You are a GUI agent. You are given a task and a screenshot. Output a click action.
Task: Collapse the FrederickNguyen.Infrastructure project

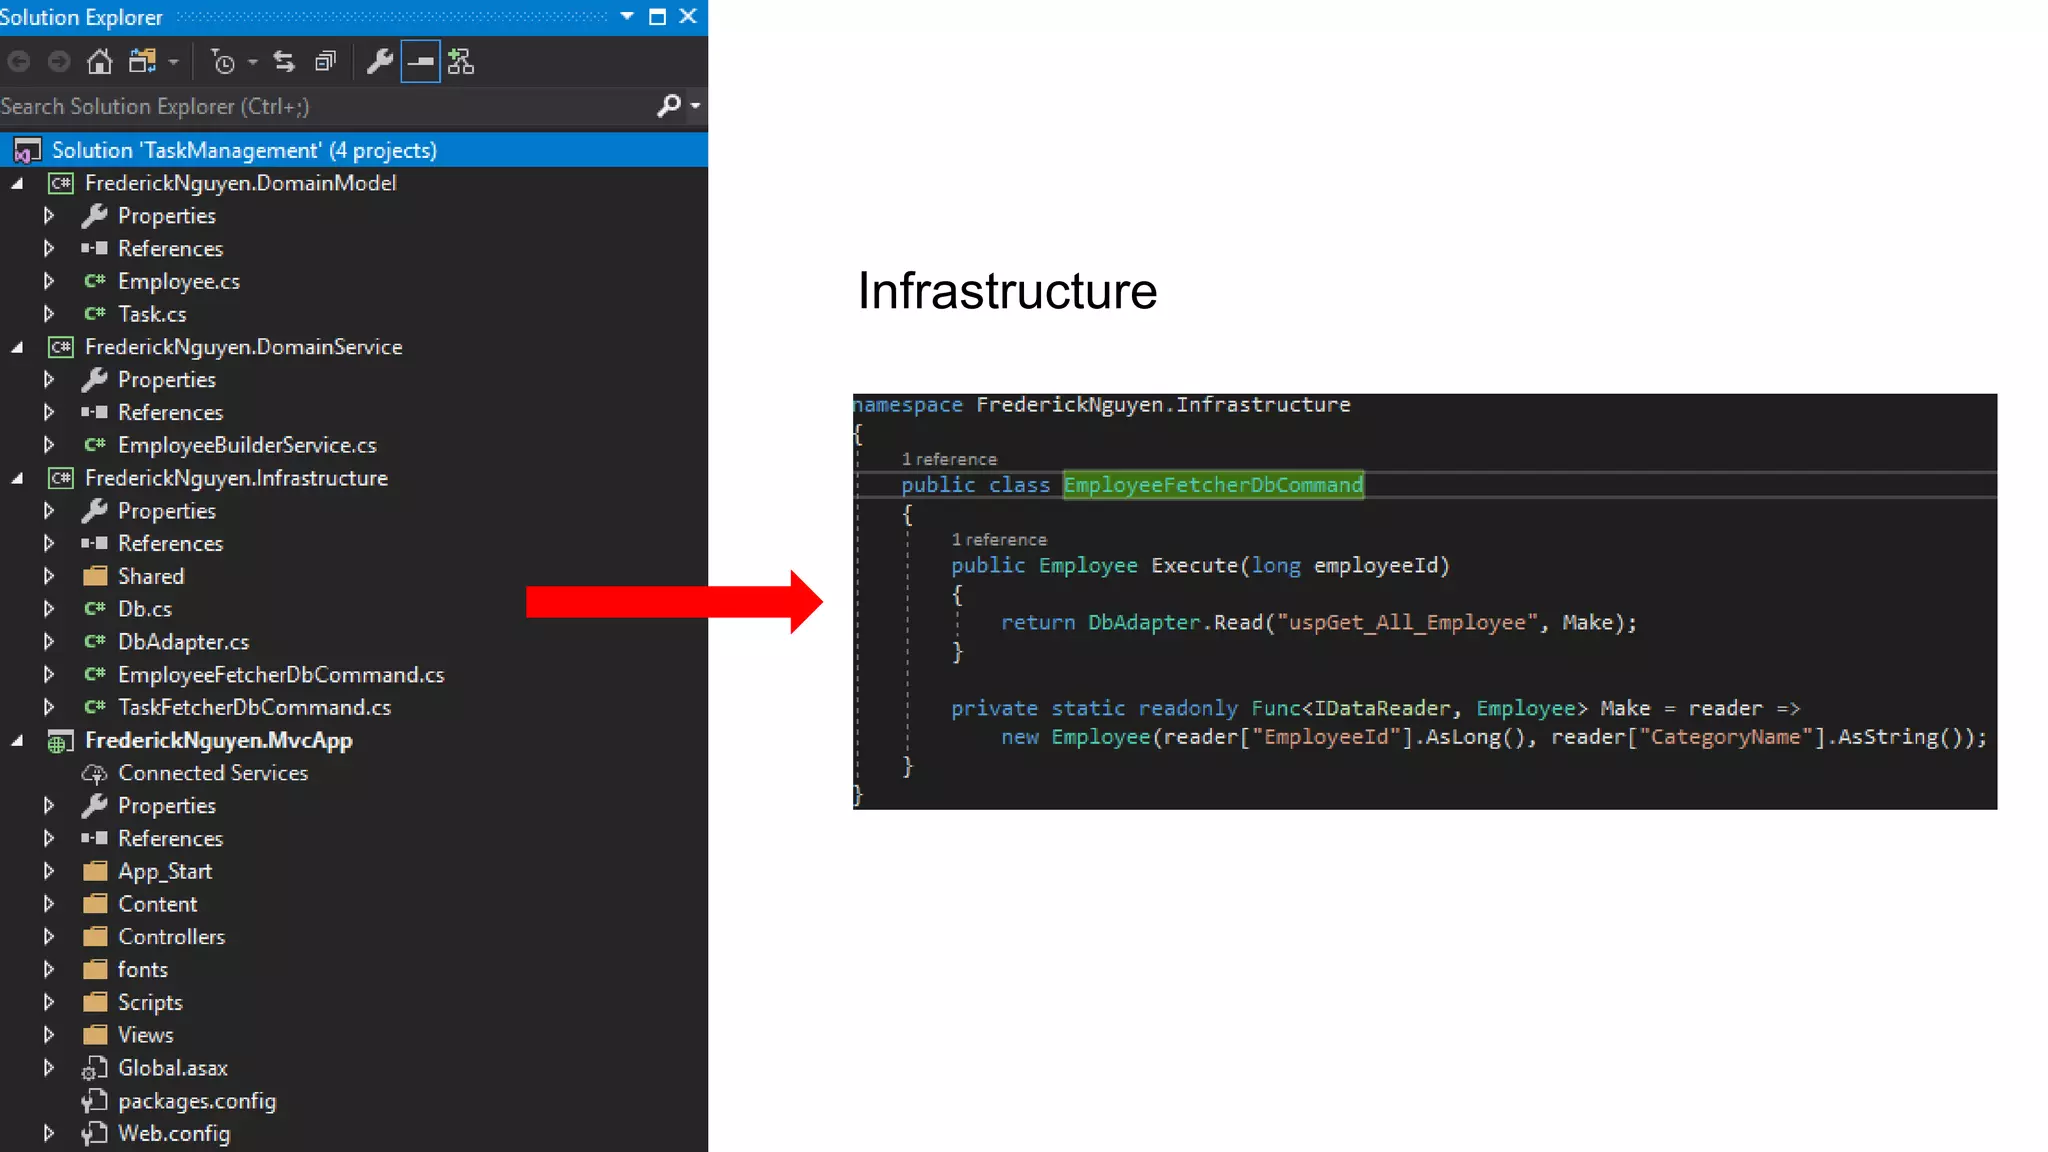point(17,478)
